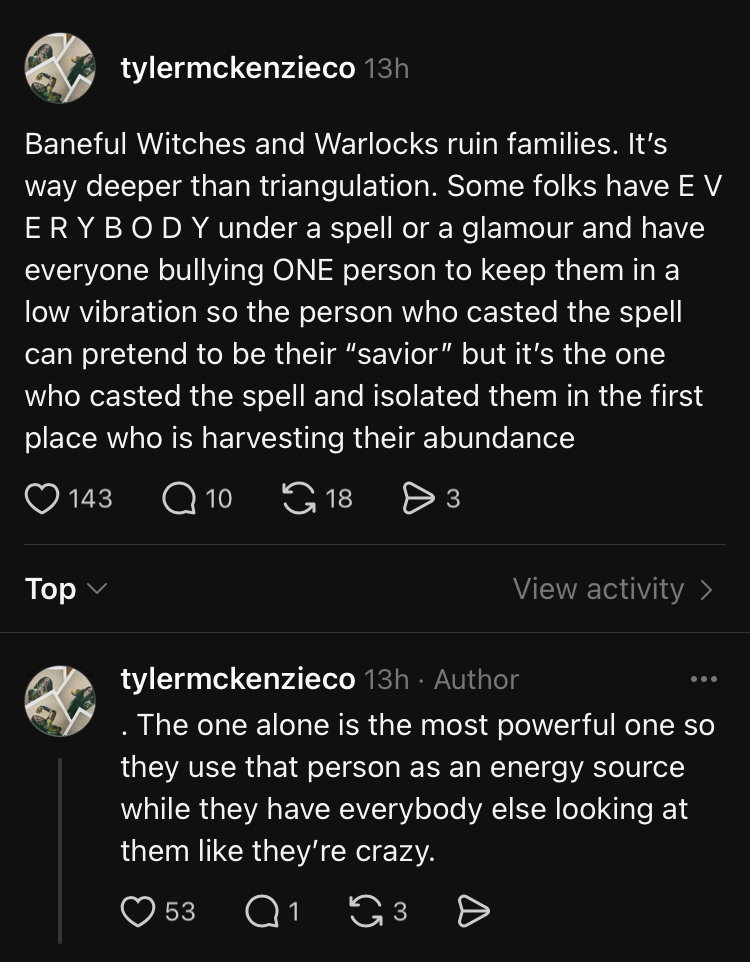
Task: Open the reply text about energy source
Action: coord(418,789)
